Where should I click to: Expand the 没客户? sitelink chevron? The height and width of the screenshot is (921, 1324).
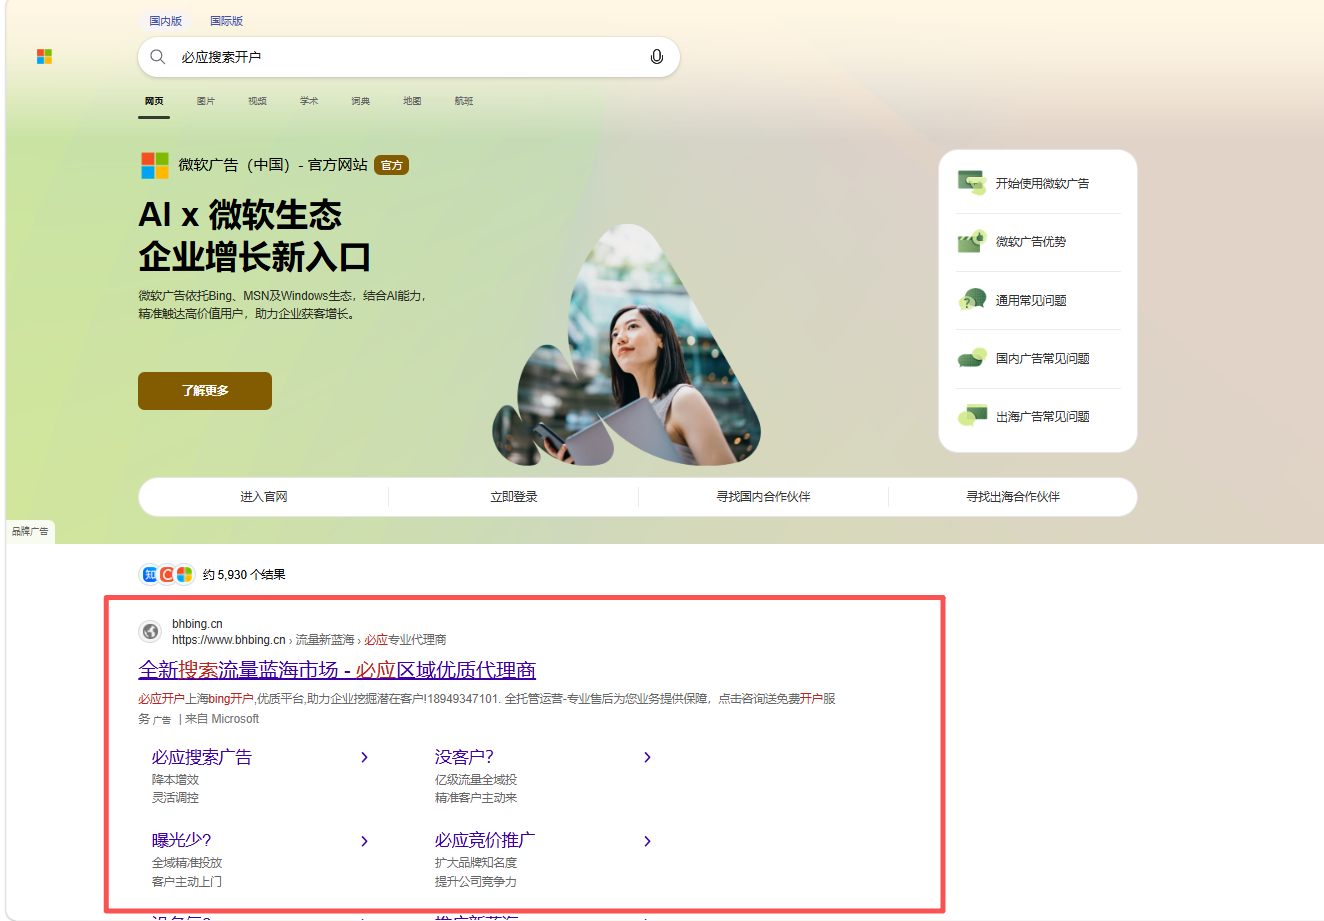647,757
